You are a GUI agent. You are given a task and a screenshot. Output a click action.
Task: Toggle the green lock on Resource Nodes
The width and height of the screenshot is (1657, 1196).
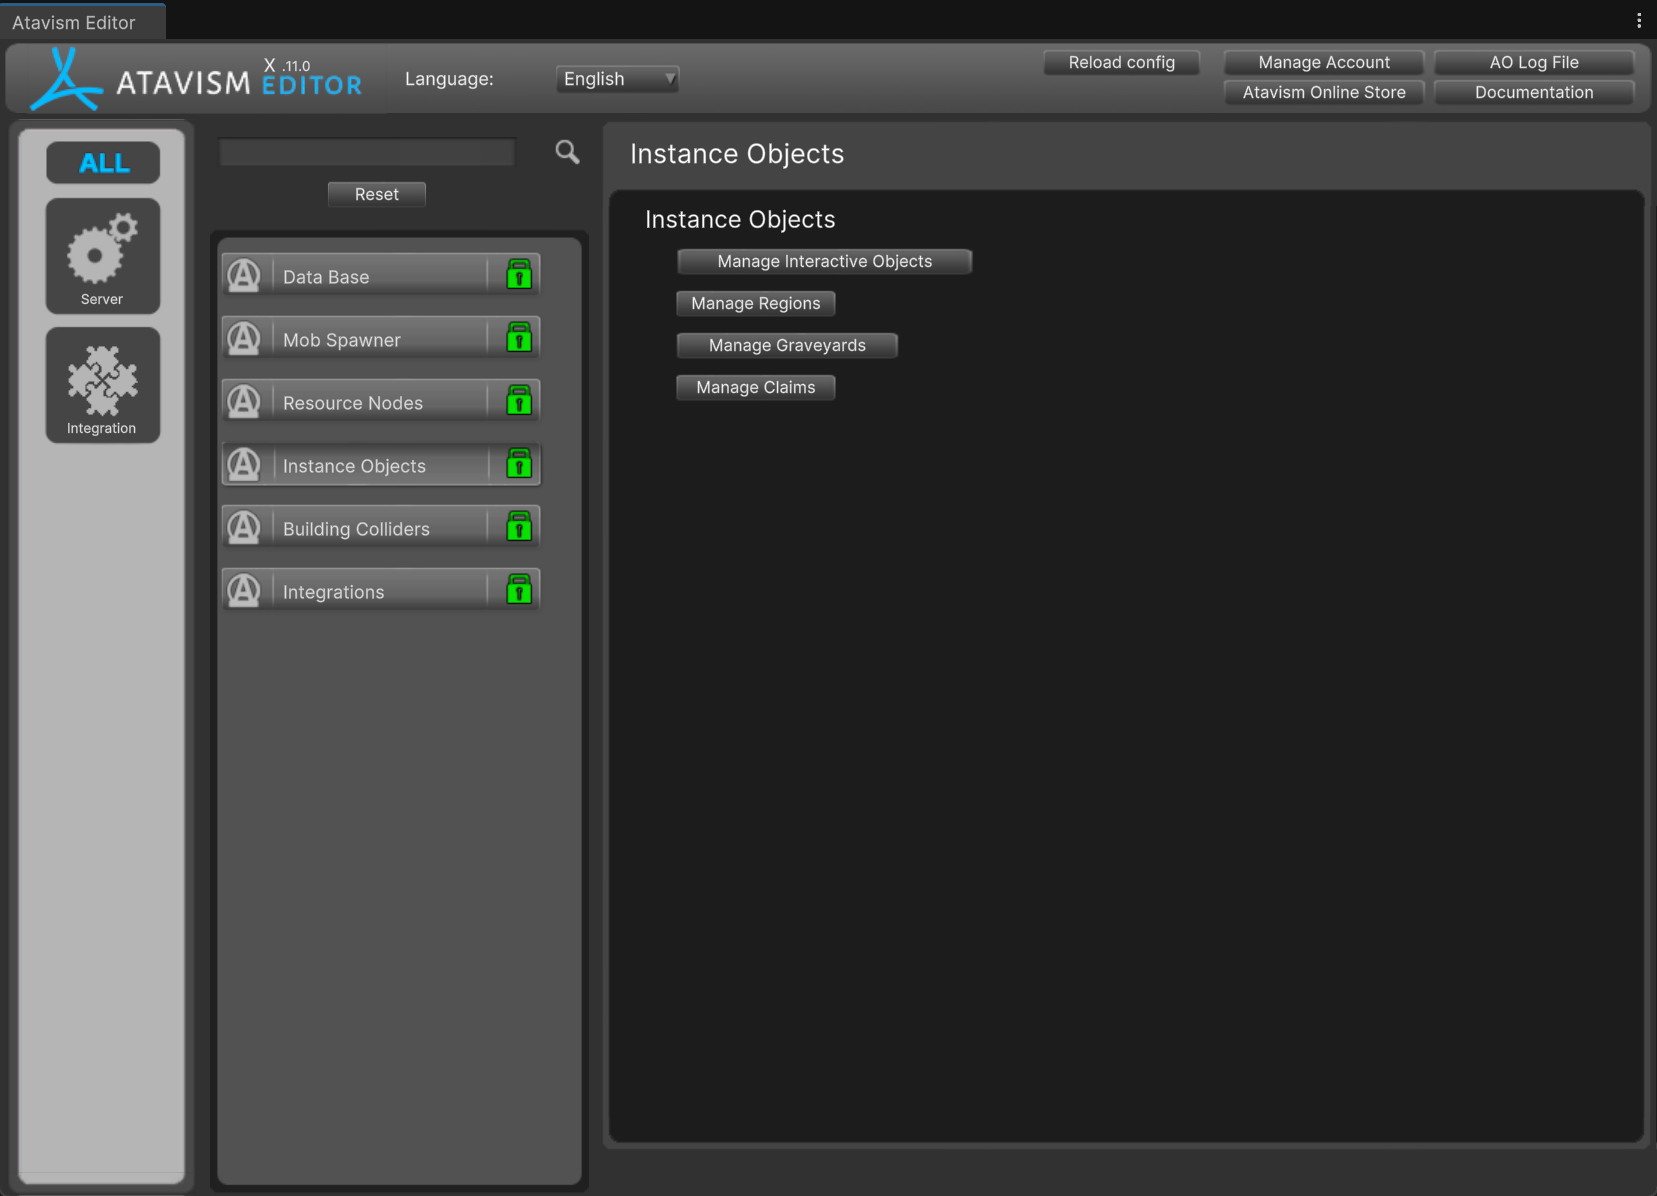coord(518,401)
